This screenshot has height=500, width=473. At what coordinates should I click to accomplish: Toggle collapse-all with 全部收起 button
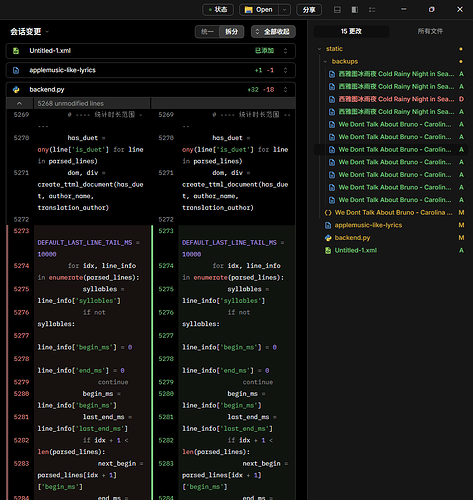[x=273, y=32]
